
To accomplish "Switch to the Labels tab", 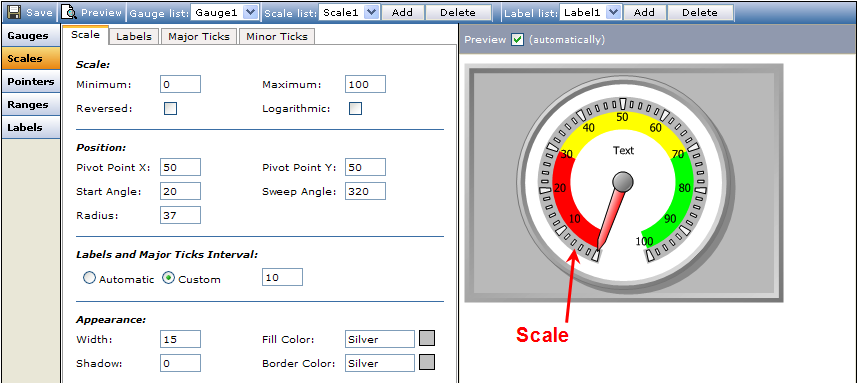I will click(x=134, y=37).
